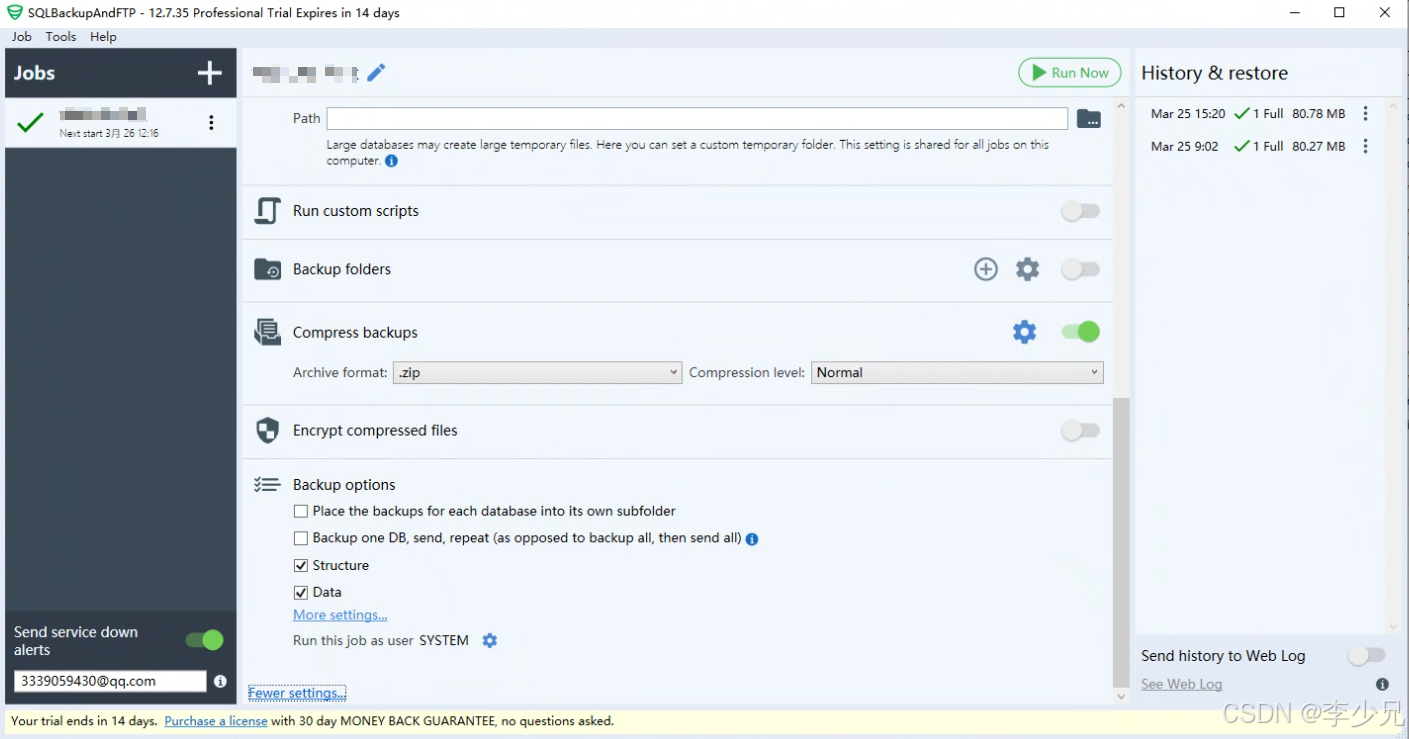Open the Tools menu
The image size is (1409, 739).
point(61,37)
